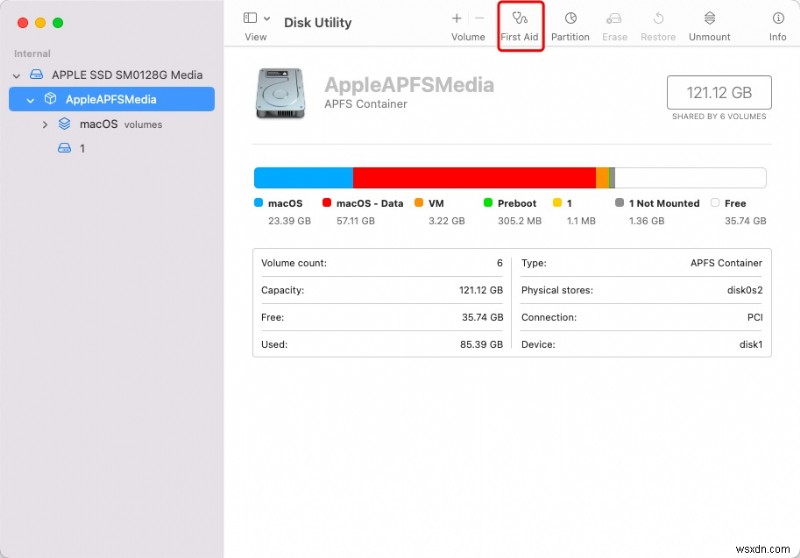800x558 pixels.
Task: Click the orange VM legend swatch
Action: (419, 203)
